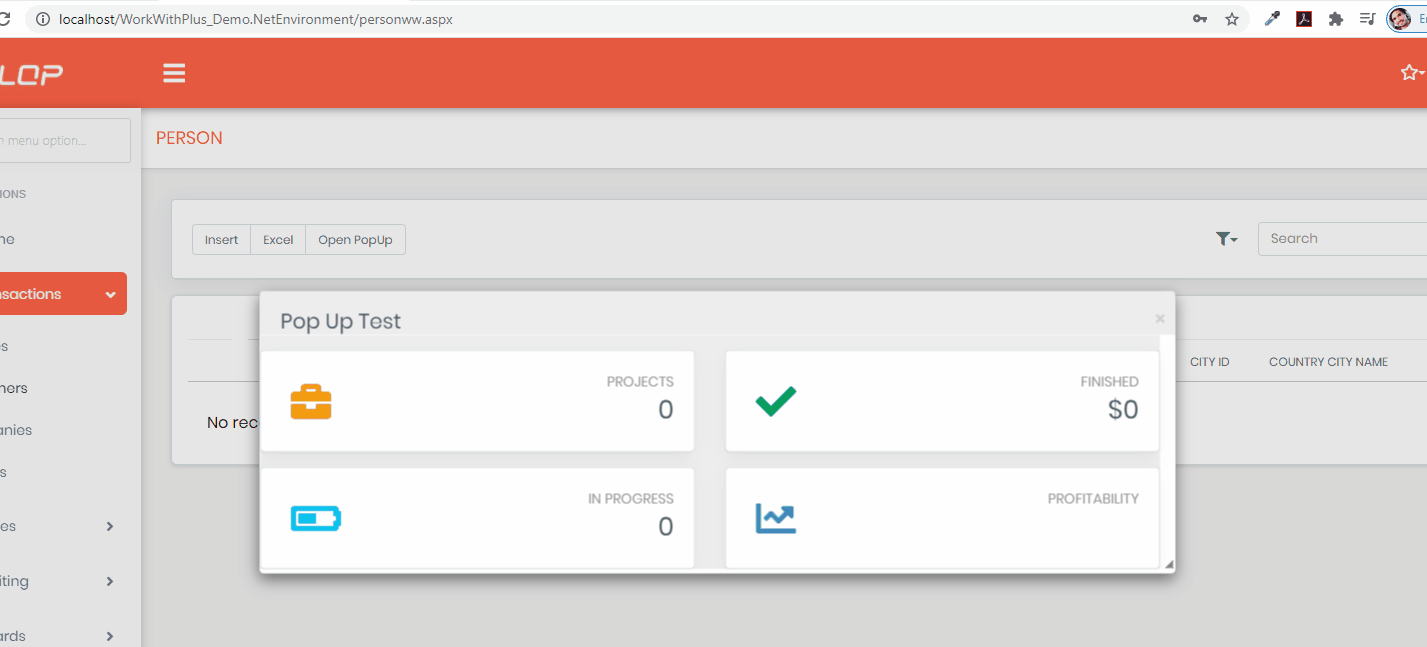Viewport: 1427px width, 647px height.
Task: Select the Profitability chart icon
Action: [775, 518]
